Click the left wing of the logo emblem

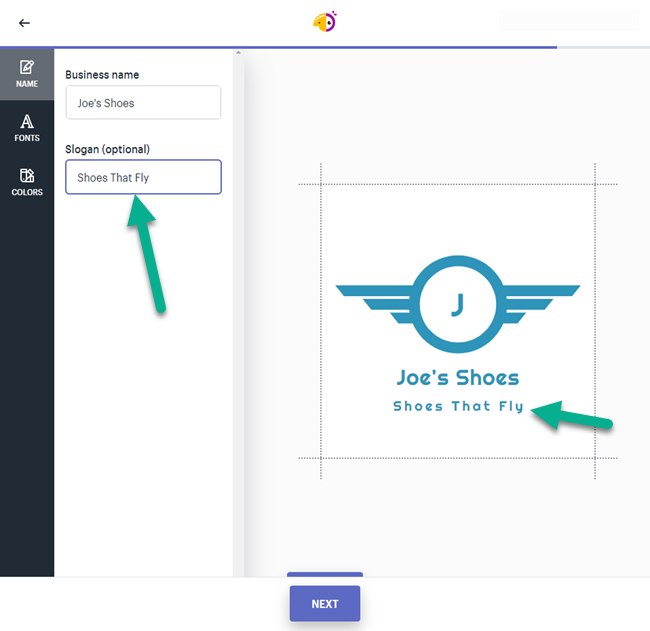click(x=375, y=296)
